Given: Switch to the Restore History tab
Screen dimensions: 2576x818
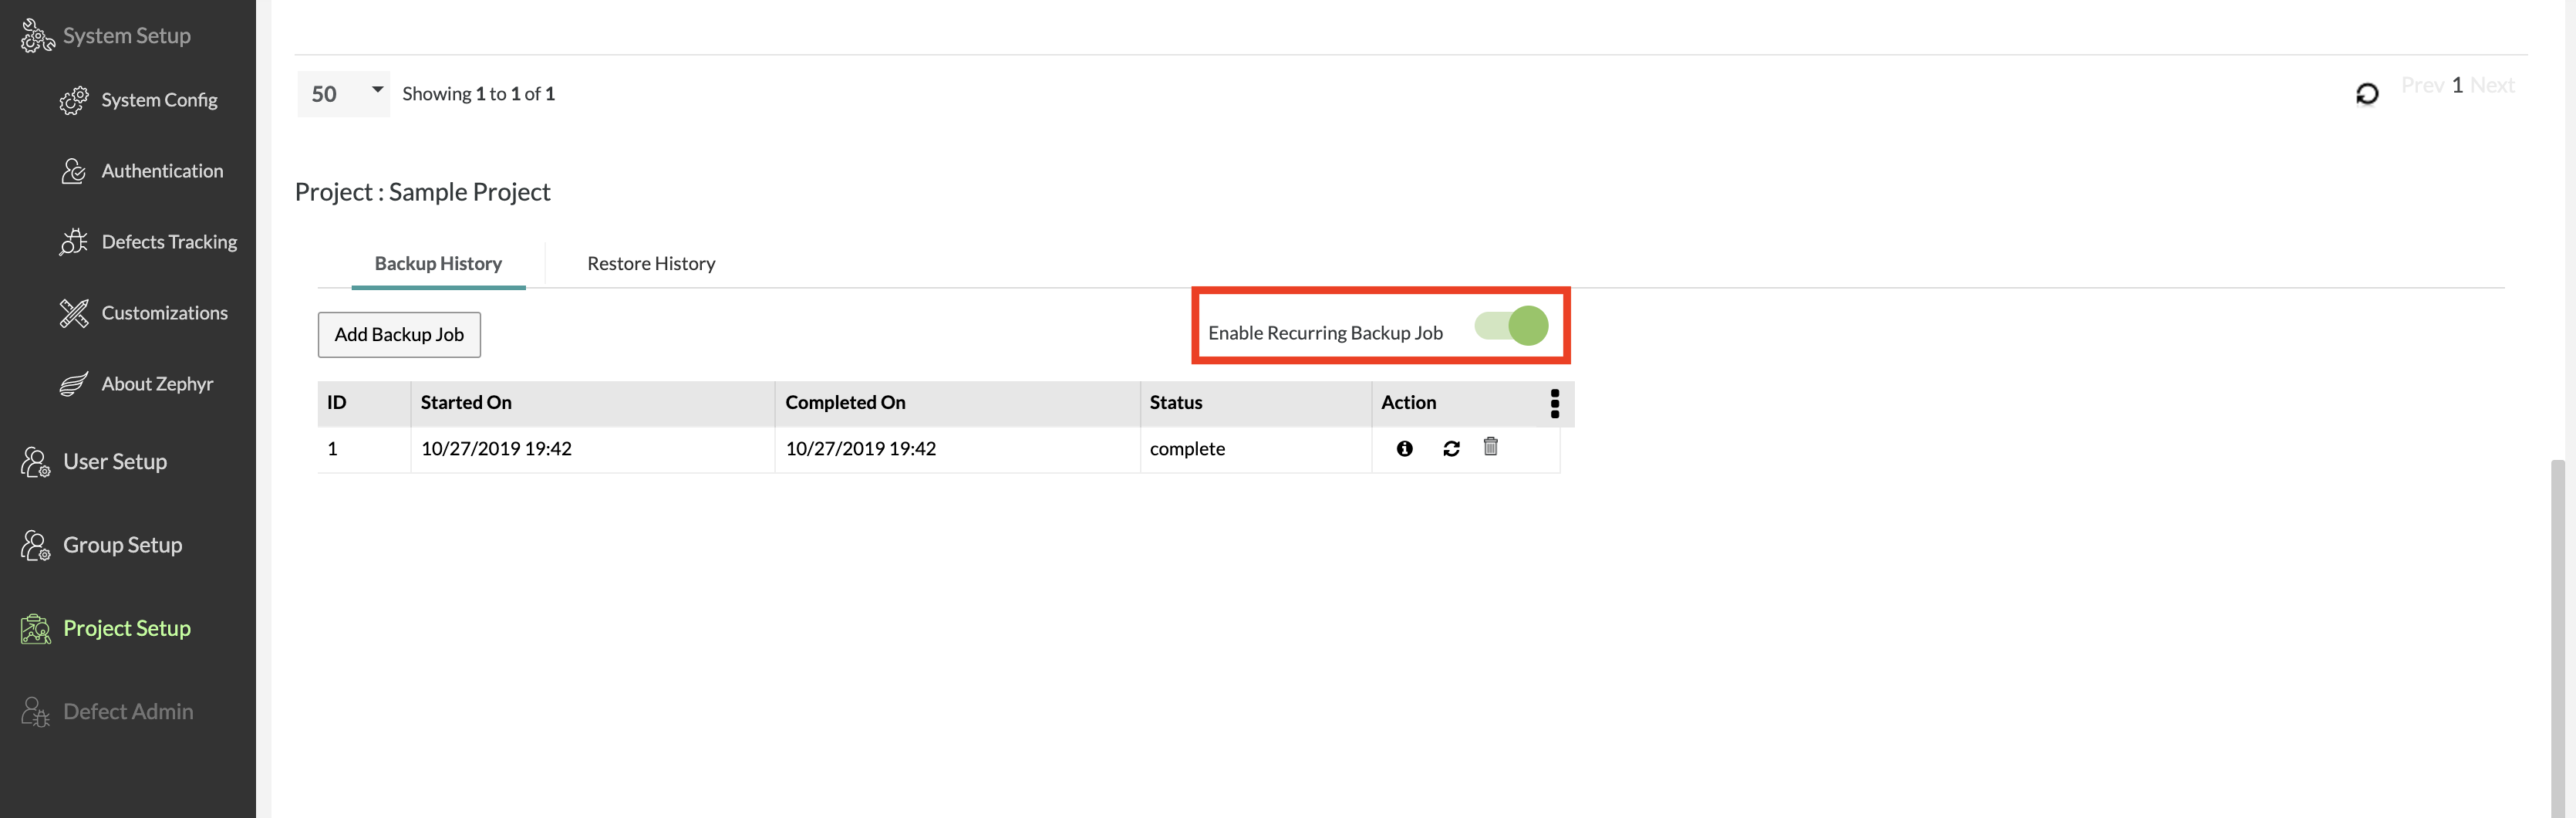Looking at the screenshot, I should 651,264.
